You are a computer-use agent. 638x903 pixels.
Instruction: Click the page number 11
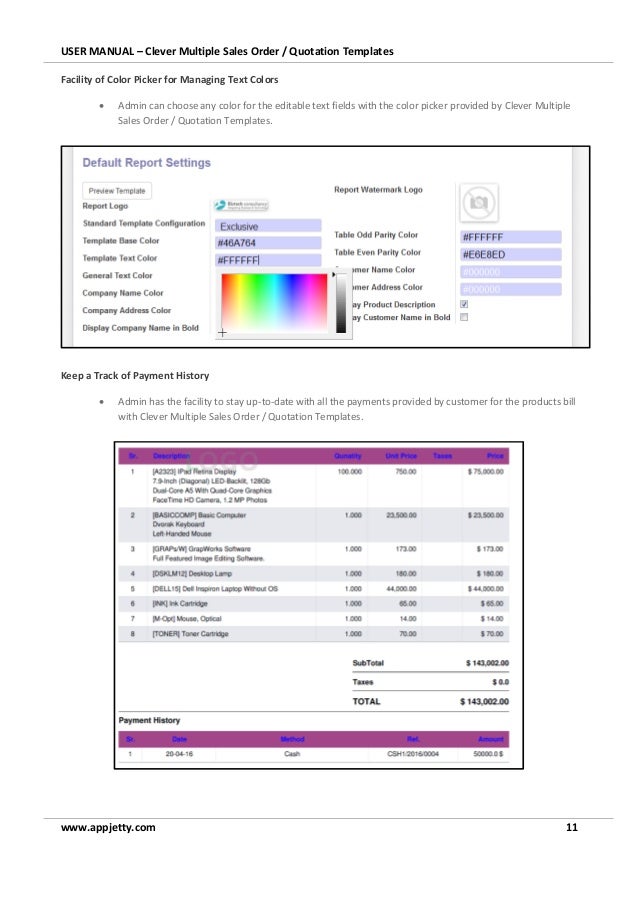tap(571, 828)
